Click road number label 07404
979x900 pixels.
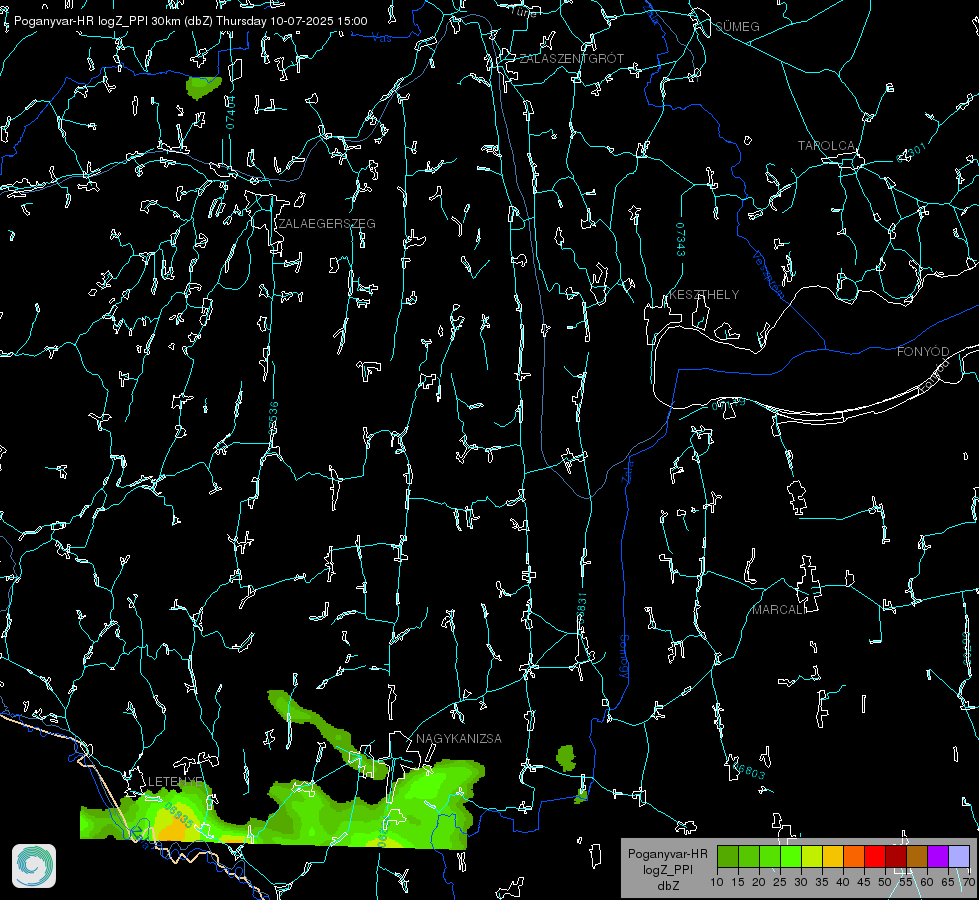(230, 113)
